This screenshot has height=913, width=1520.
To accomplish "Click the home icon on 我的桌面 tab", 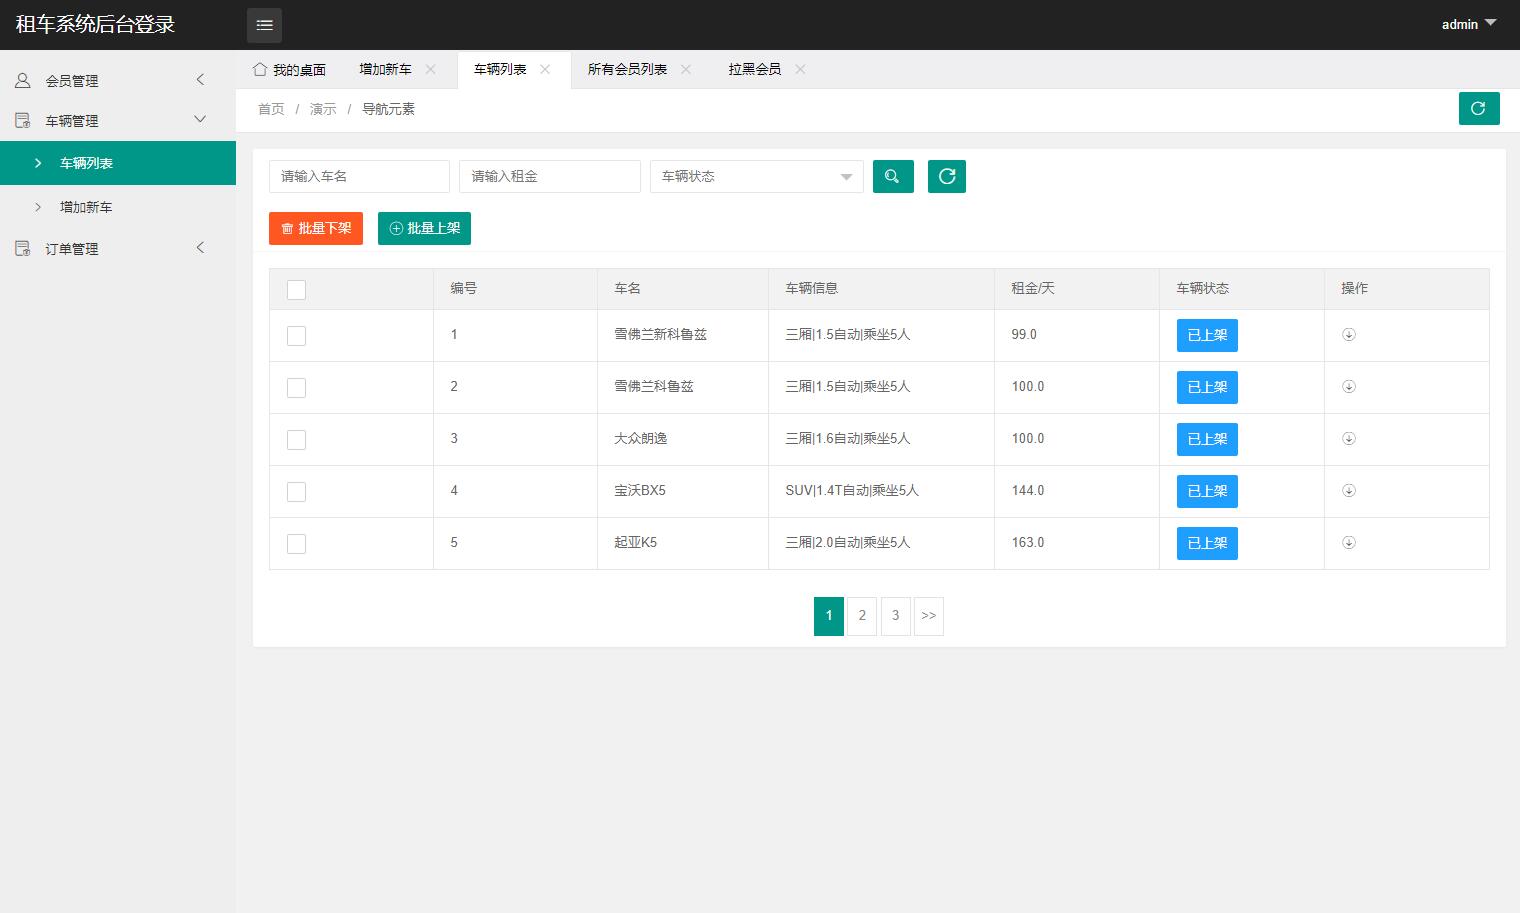I will point(260,69).
